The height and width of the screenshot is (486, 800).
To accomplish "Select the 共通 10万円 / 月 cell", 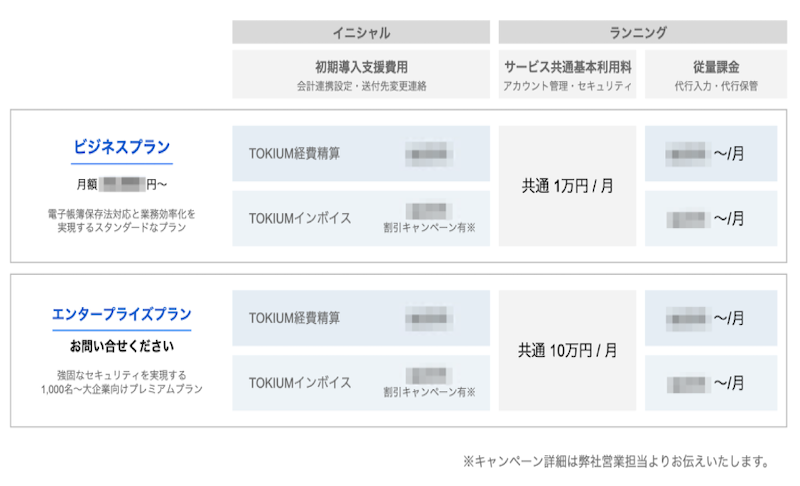I will point(567,351).
